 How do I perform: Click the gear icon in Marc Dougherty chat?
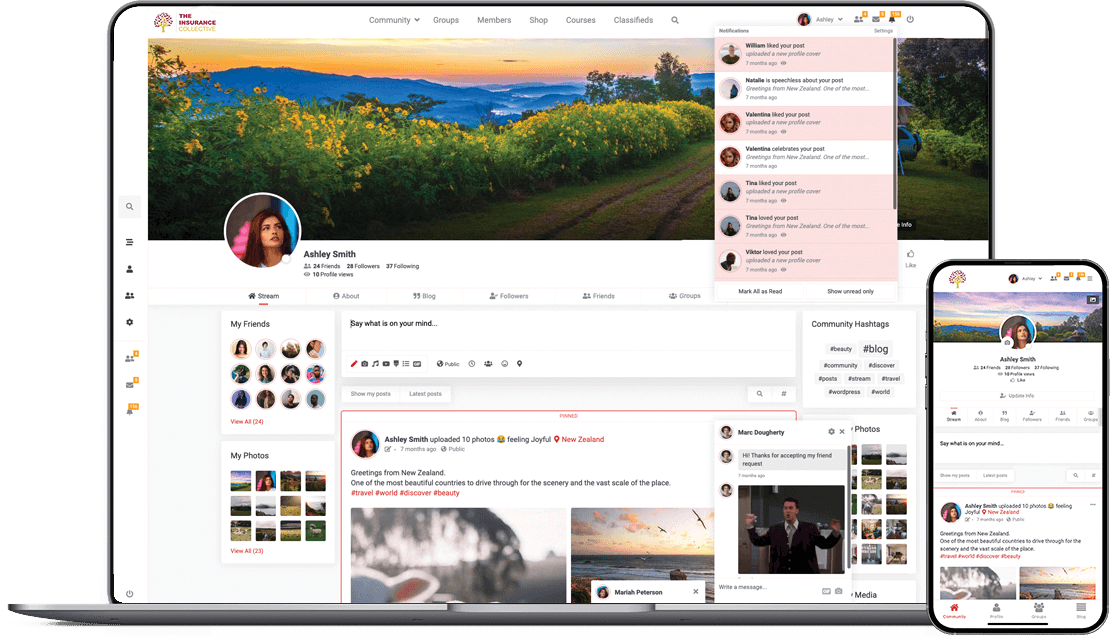pyautogui.click(x=831, y=432)
